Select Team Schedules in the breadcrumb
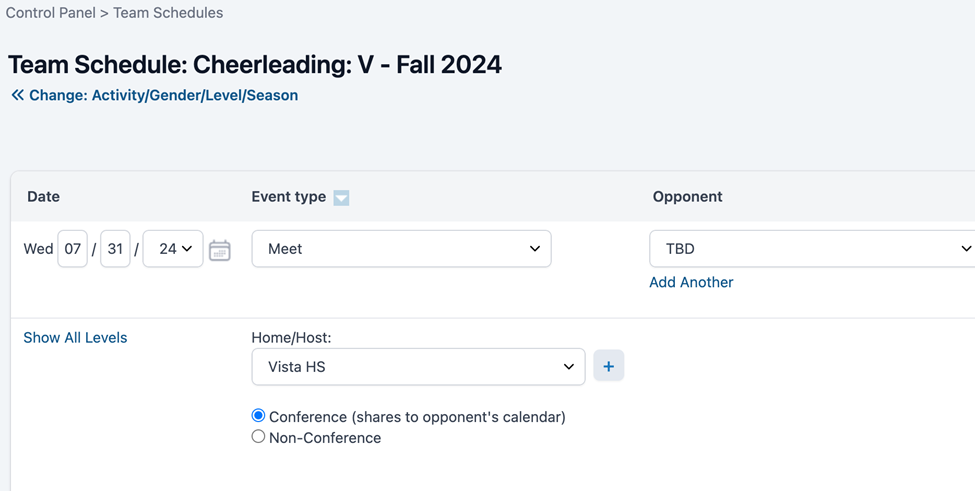This screenshot has height=491, width=975. (x=168, y=12)
